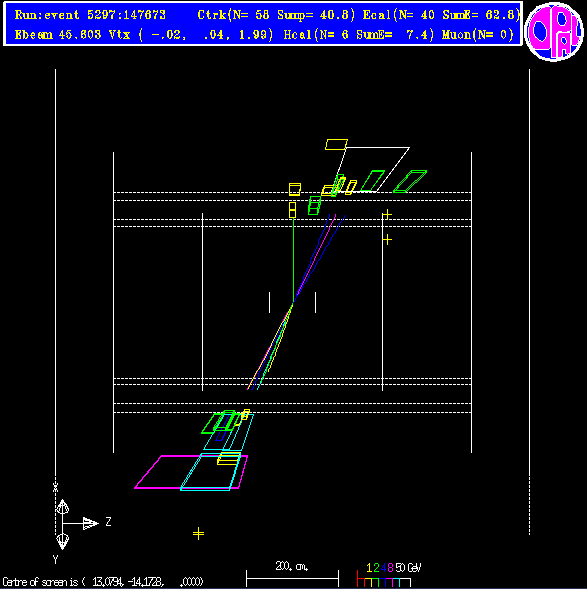The height and width of the screenshot is (589, 587).
Task: Click the Z axis arrow icon
Action: click(x=90, y=523)
